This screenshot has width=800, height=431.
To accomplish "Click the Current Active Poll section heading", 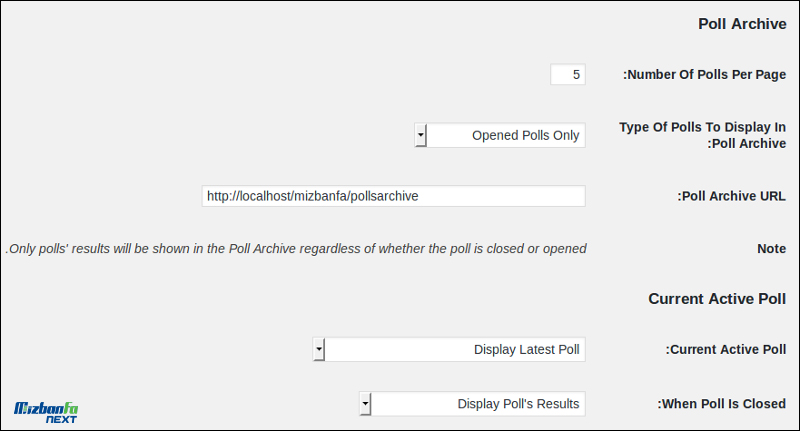I will [717, 298].
